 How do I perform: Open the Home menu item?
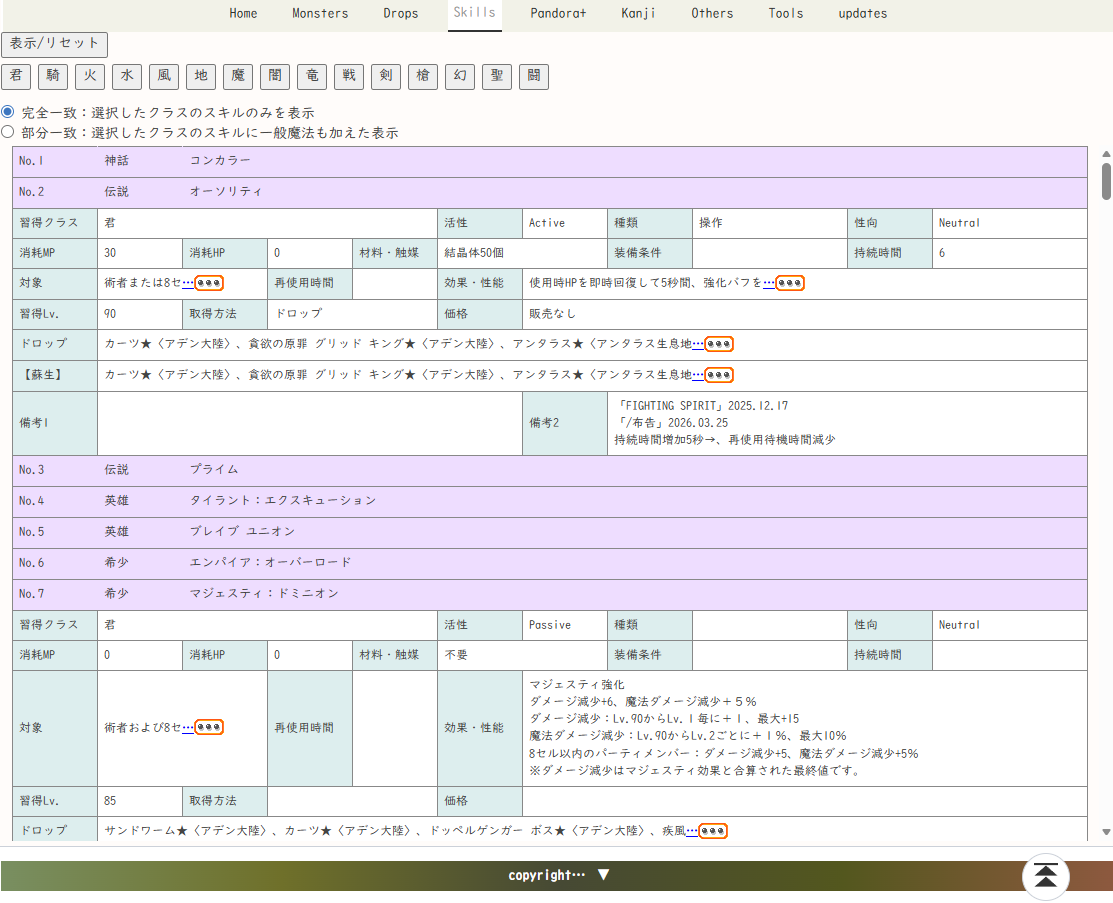pos(243,13)
